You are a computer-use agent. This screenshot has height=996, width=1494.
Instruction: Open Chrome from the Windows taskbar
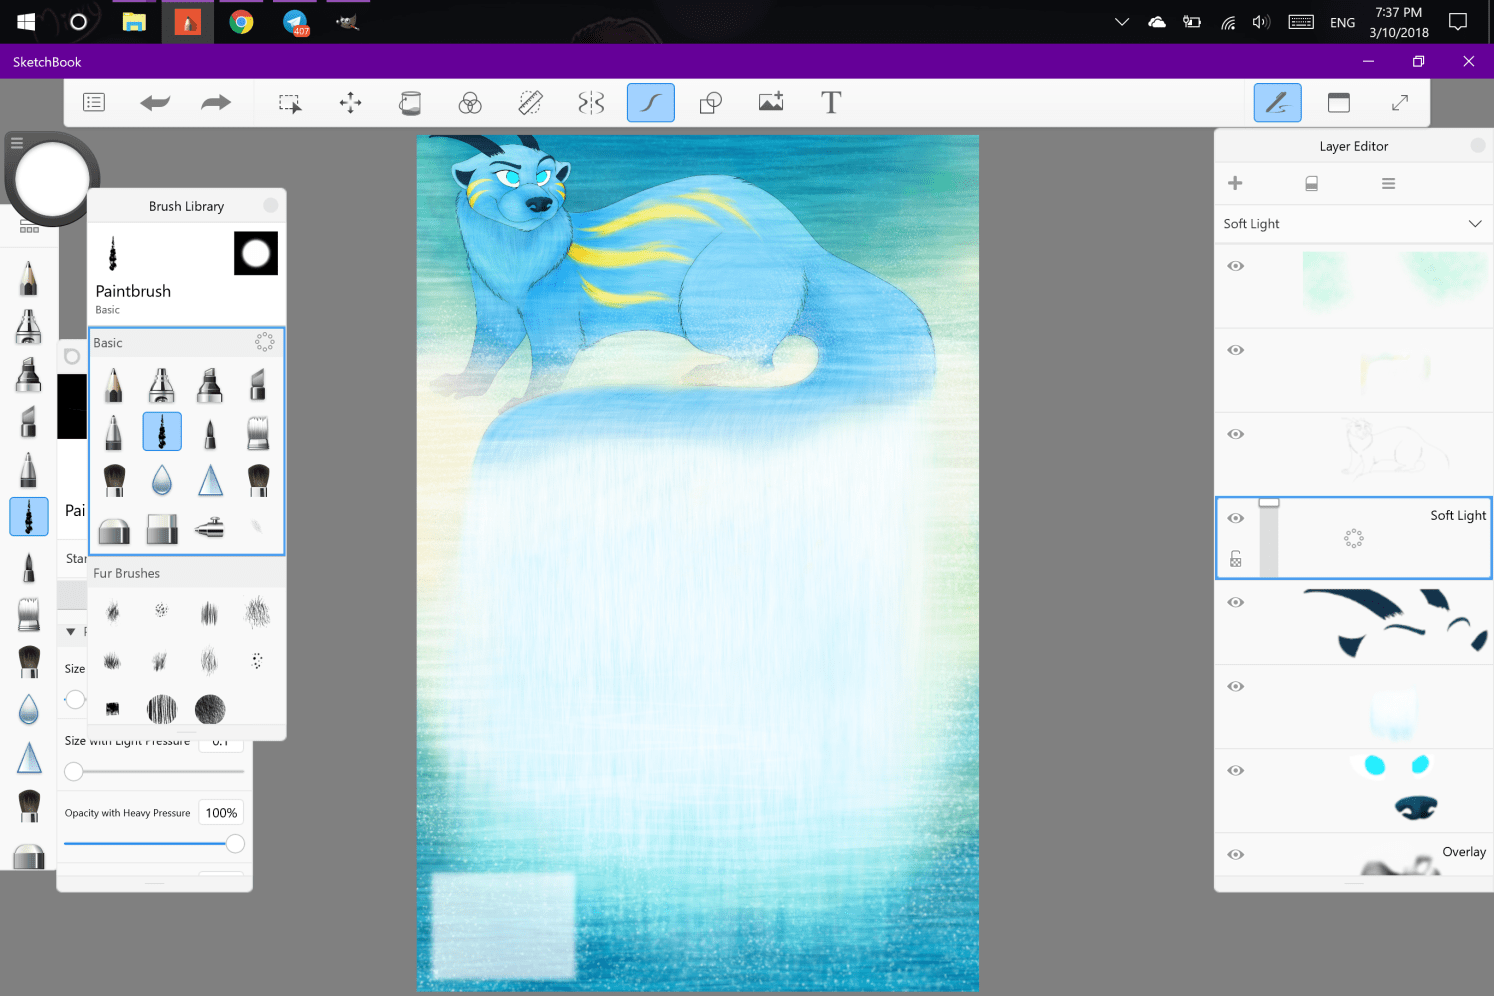(x=241, y=22)
